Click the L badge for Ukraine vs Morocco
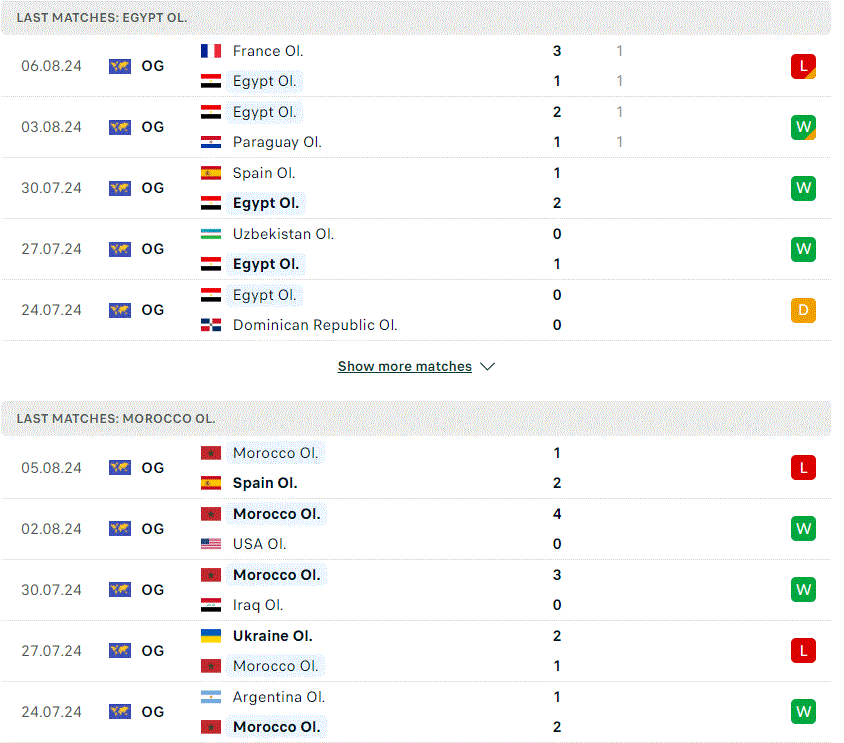Screen dimensions: 844x743 (x=803, y=650)
